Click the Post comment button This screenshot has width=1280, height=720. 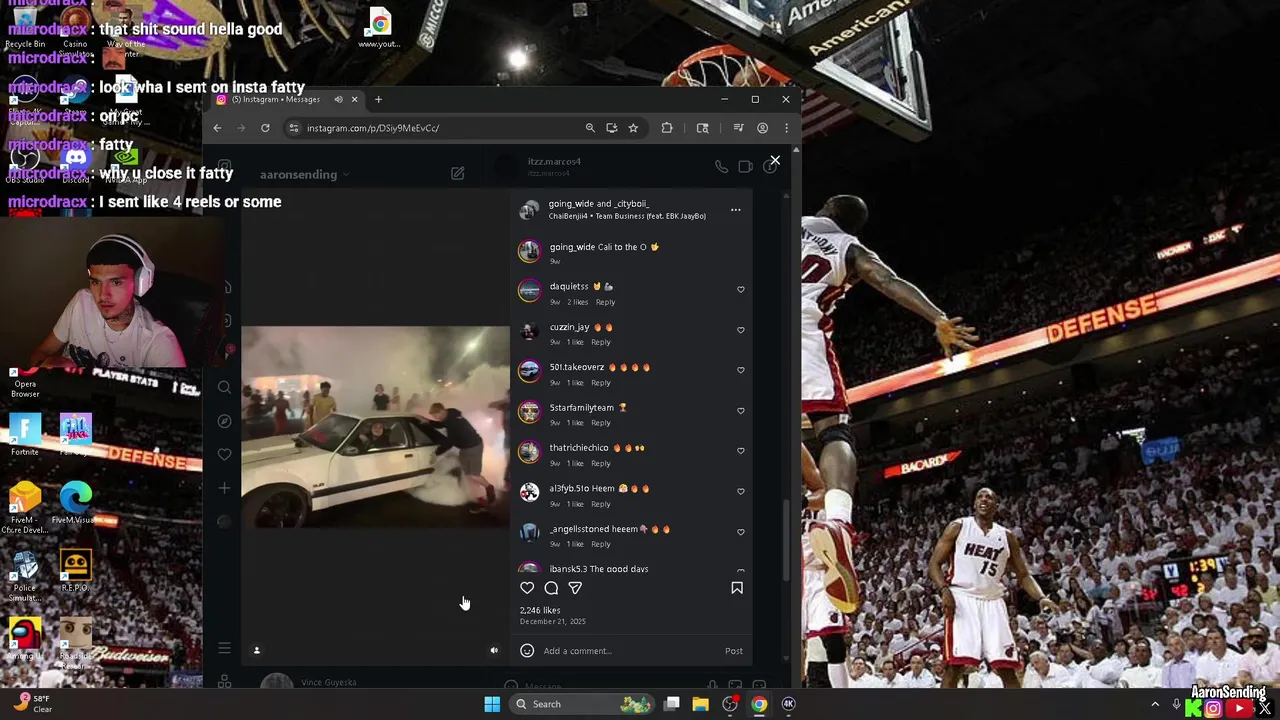(x=734, y=651)
